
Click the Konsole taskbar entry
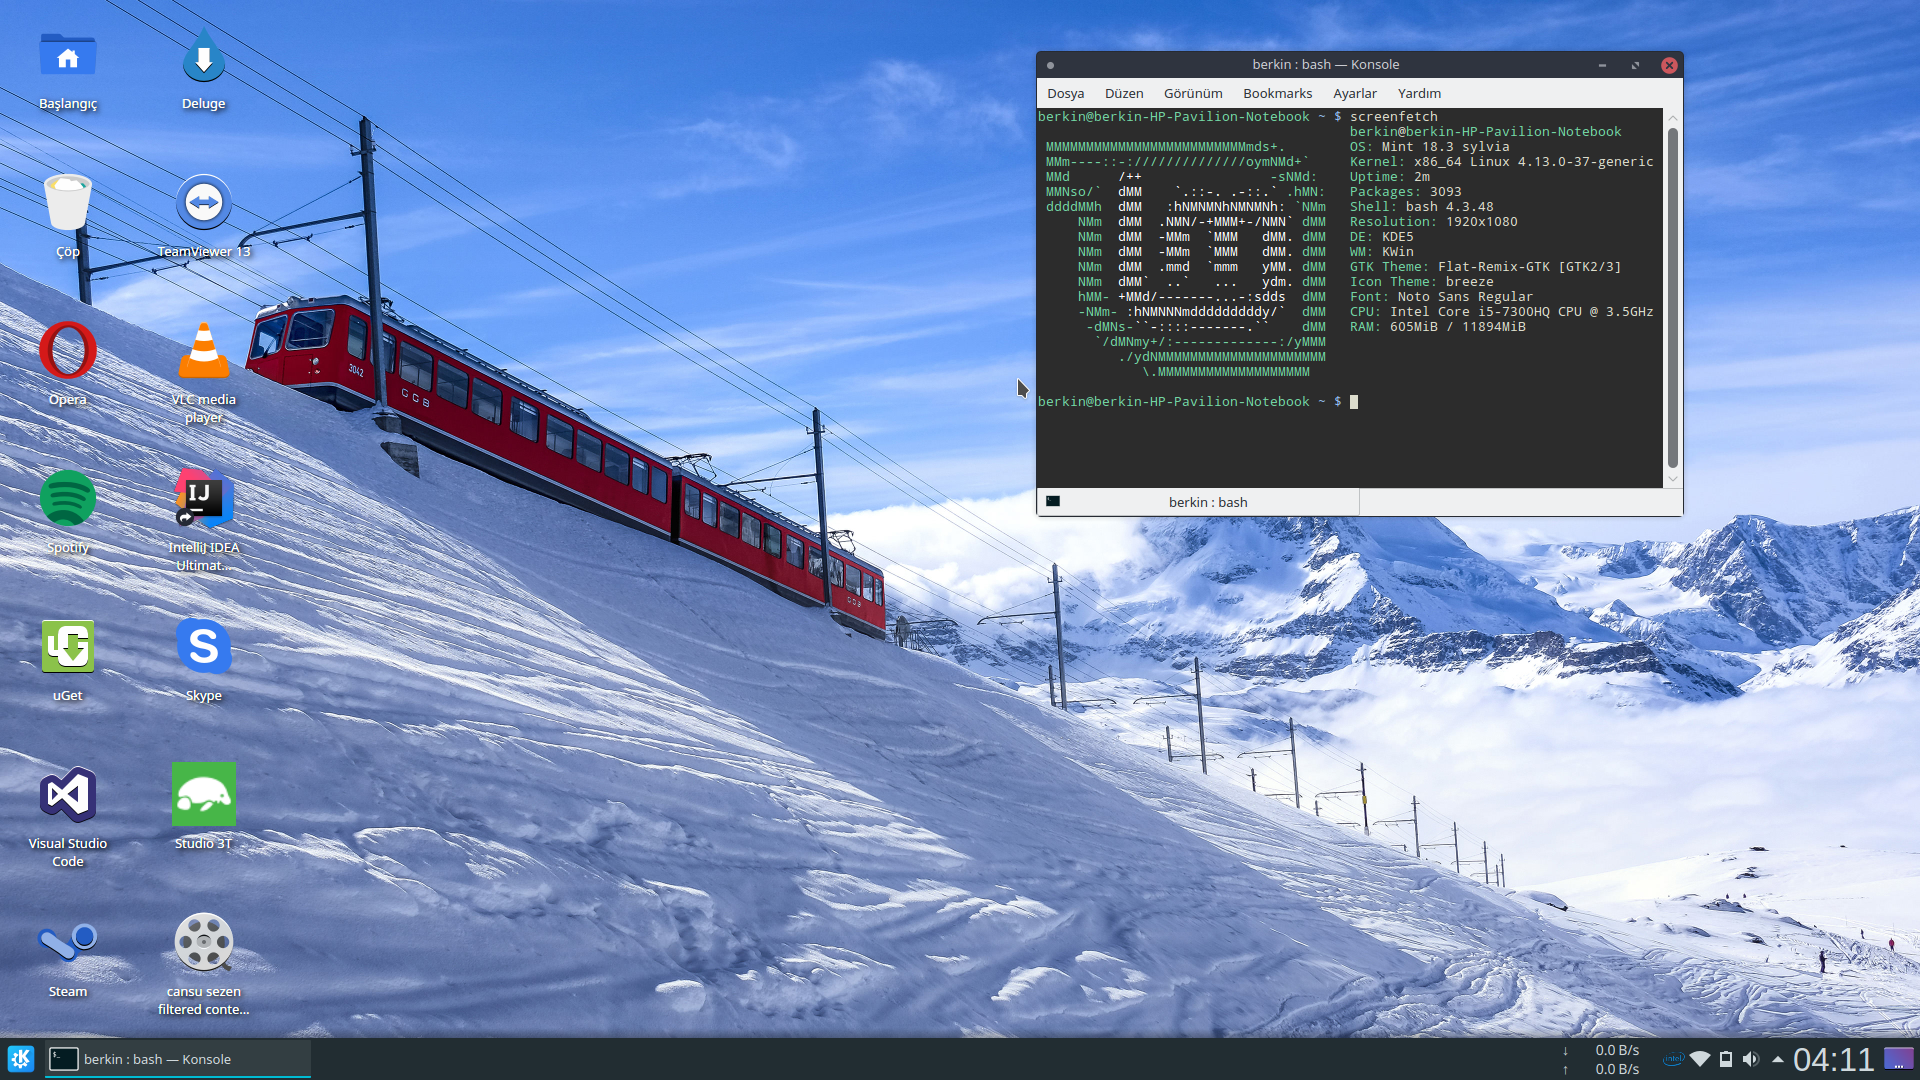point(178,1059)
